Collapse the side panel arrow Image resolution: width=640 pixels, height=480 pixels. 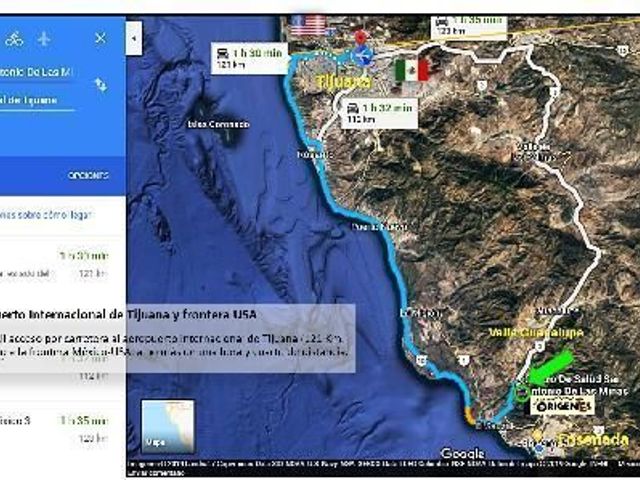pos(134,38)
